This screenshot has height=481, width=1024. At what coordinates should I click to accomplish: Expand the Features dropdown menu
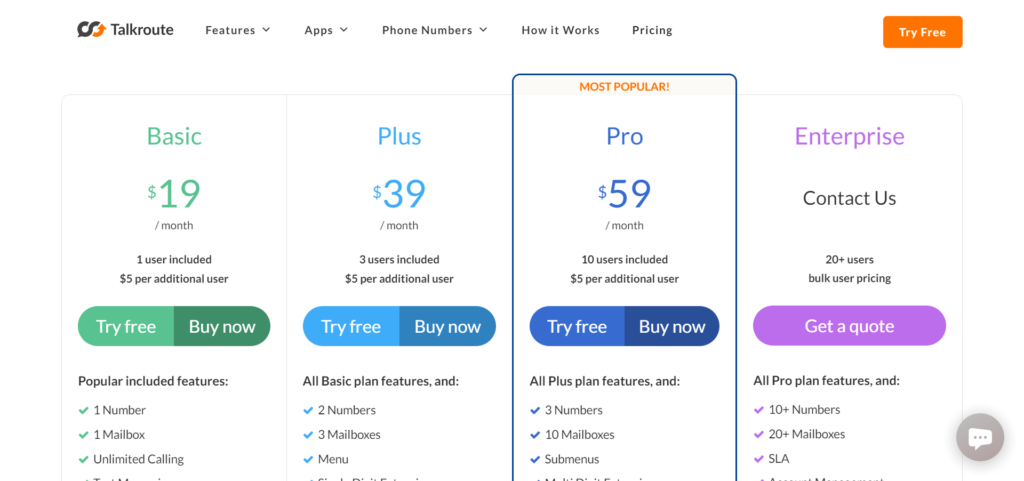(238, 30)
